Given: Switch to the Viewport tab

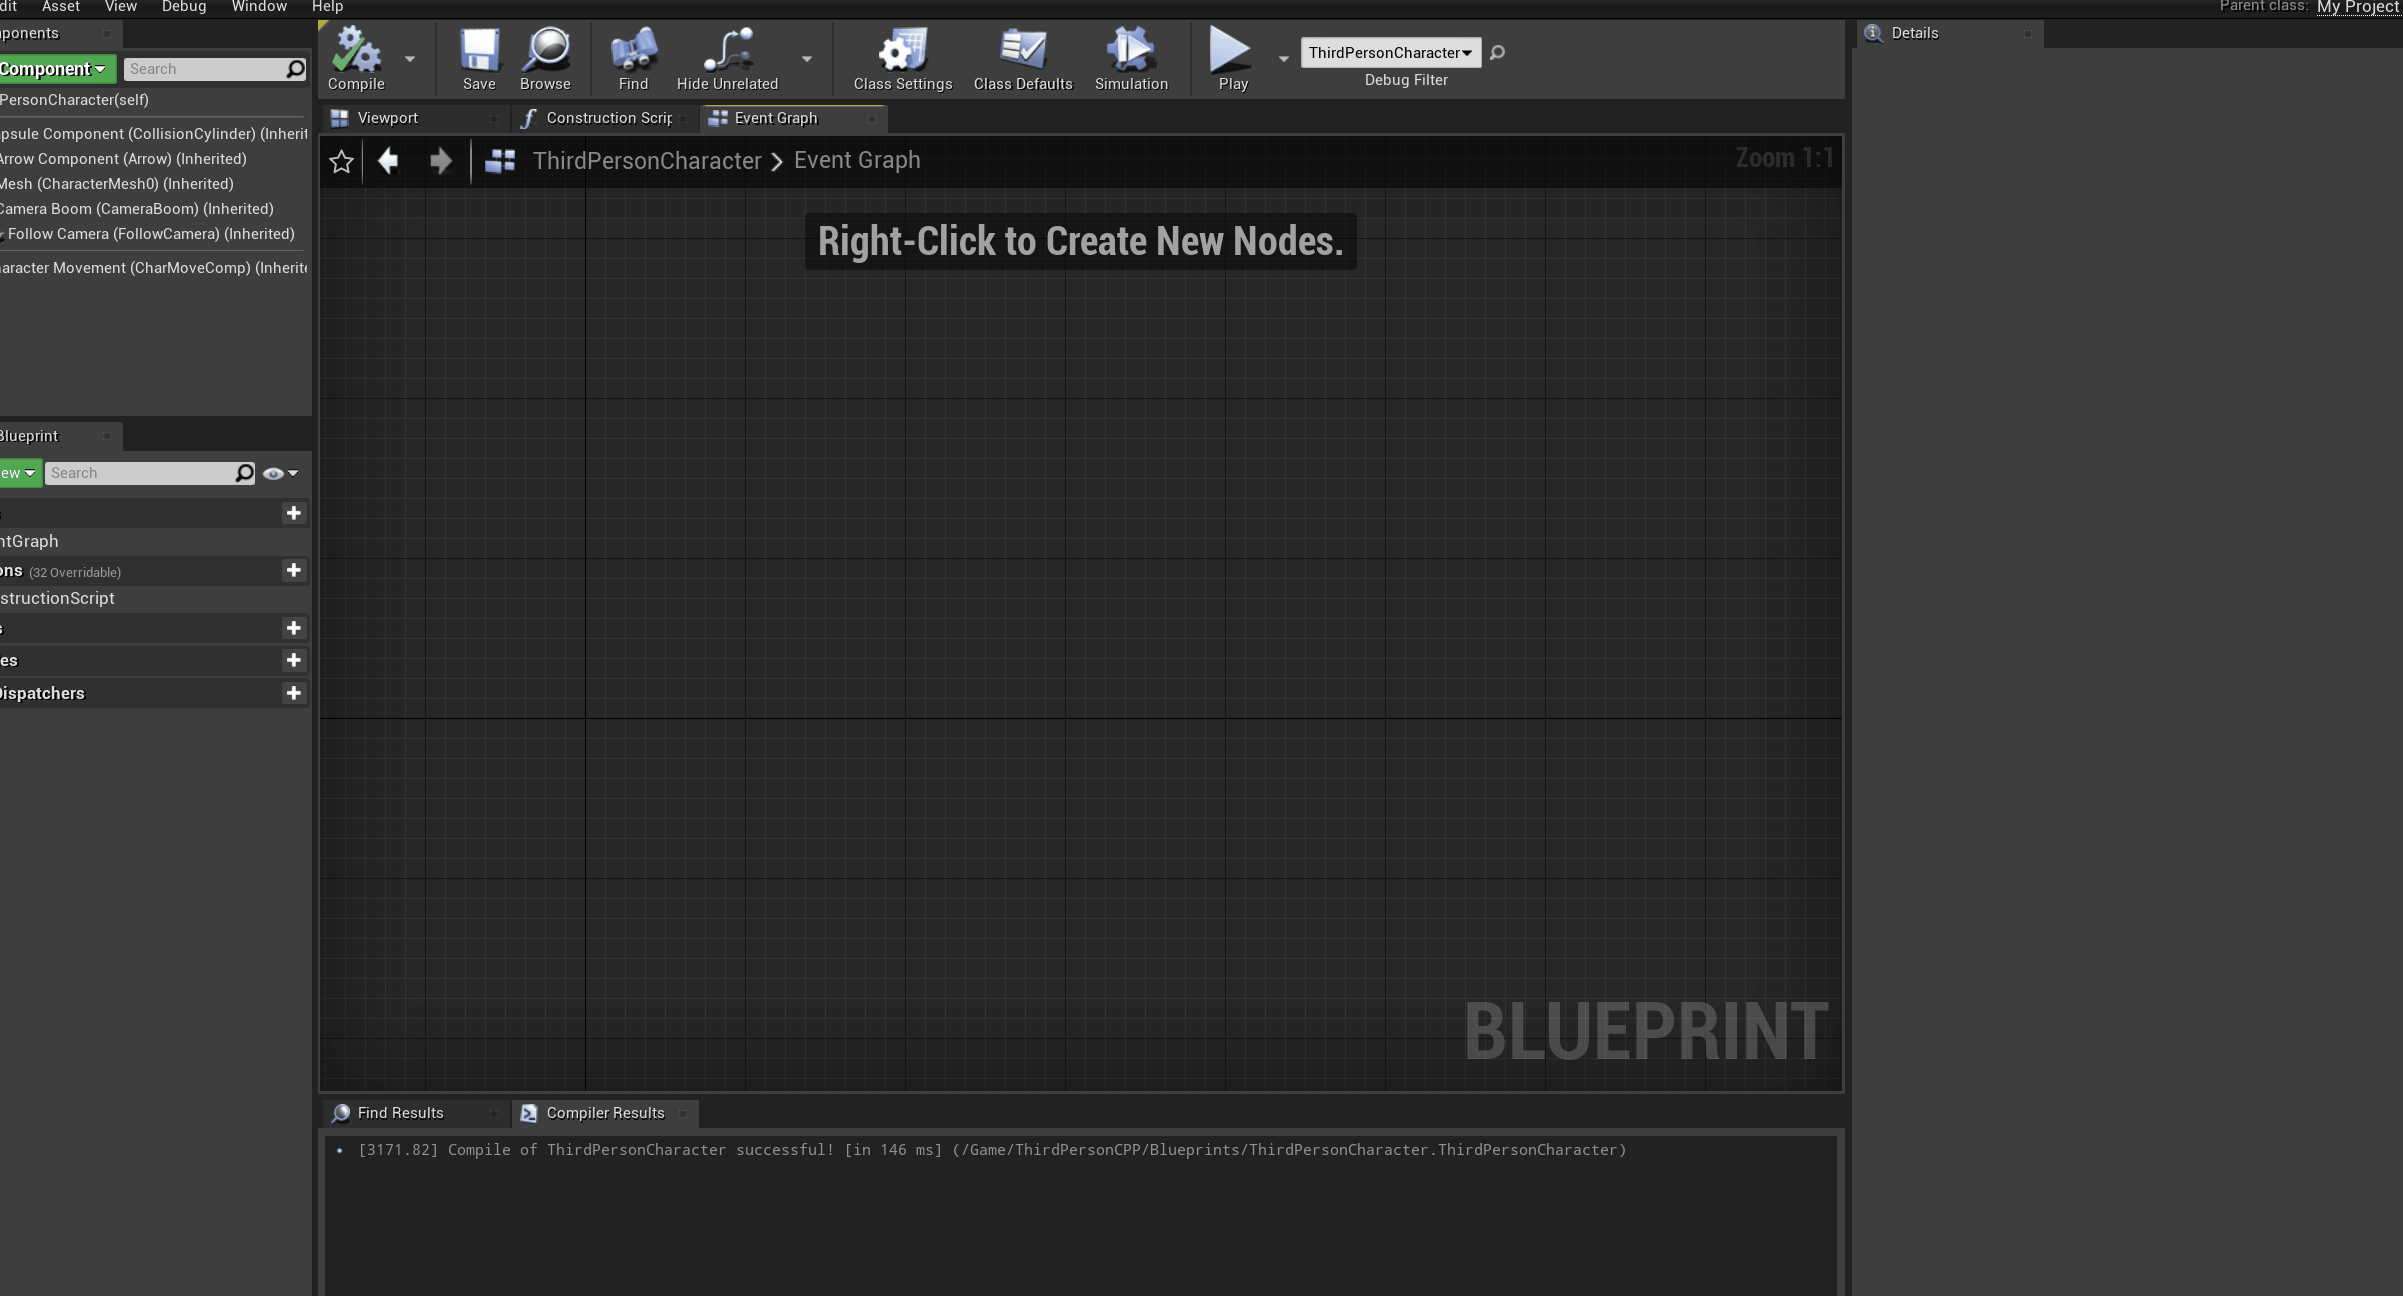Looking at the screenshot, I should [386, 117].
